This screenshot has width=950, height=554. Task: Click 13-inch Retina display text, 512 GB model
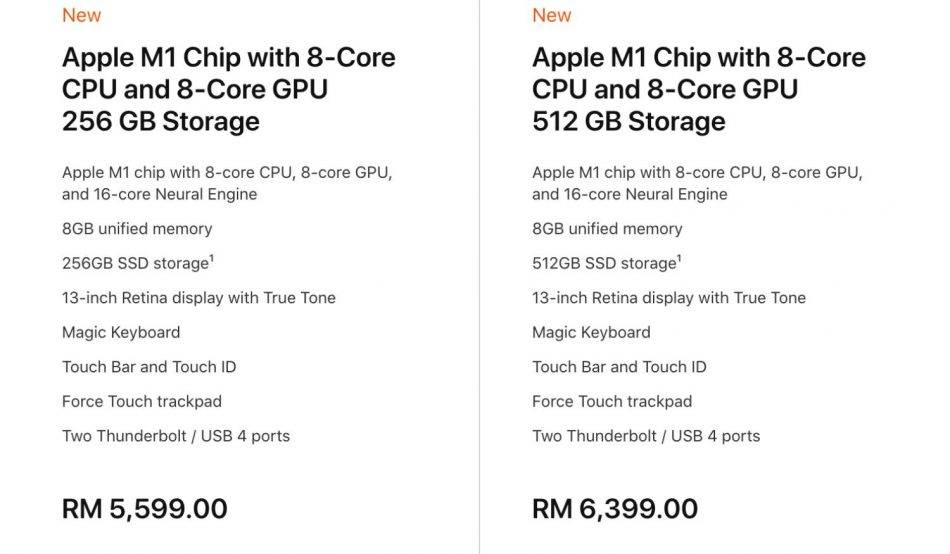click(668, 298)
